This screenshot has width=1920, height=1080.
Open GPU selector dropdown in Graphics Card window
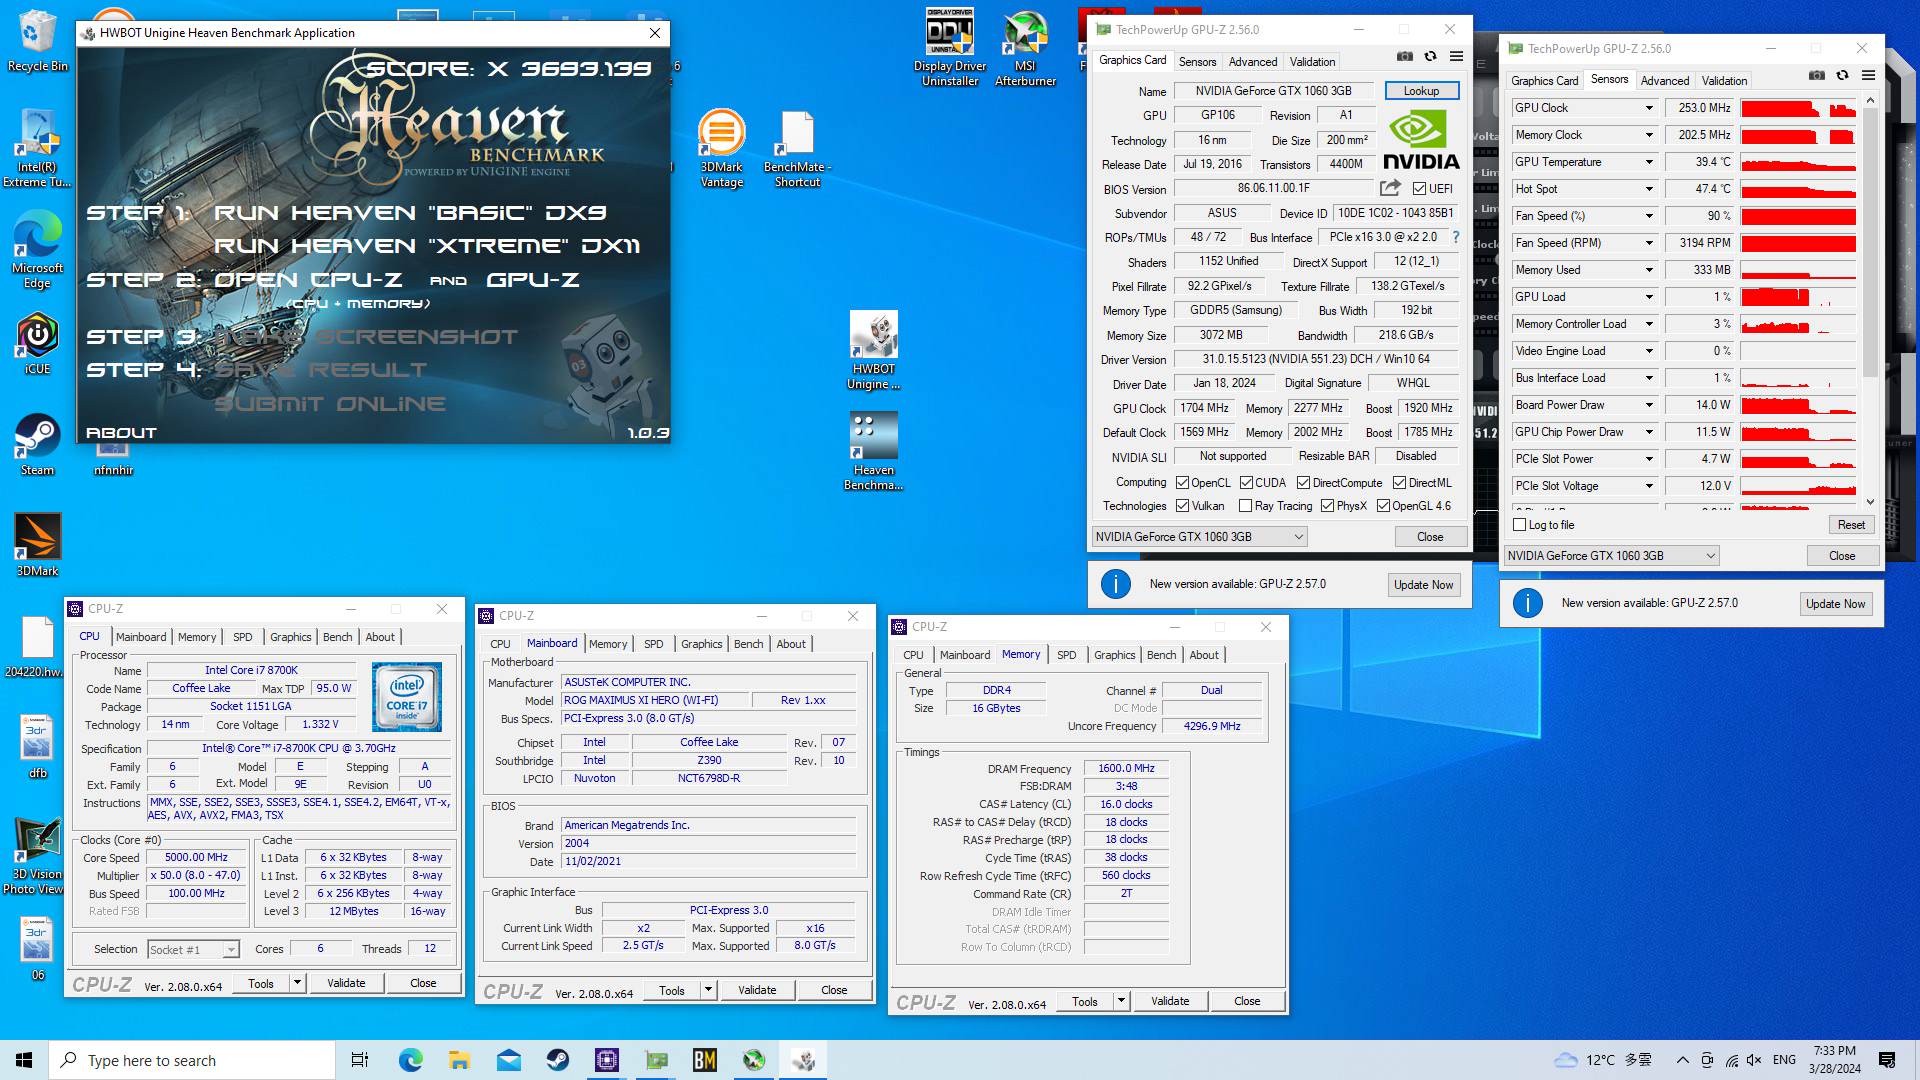1199,537
